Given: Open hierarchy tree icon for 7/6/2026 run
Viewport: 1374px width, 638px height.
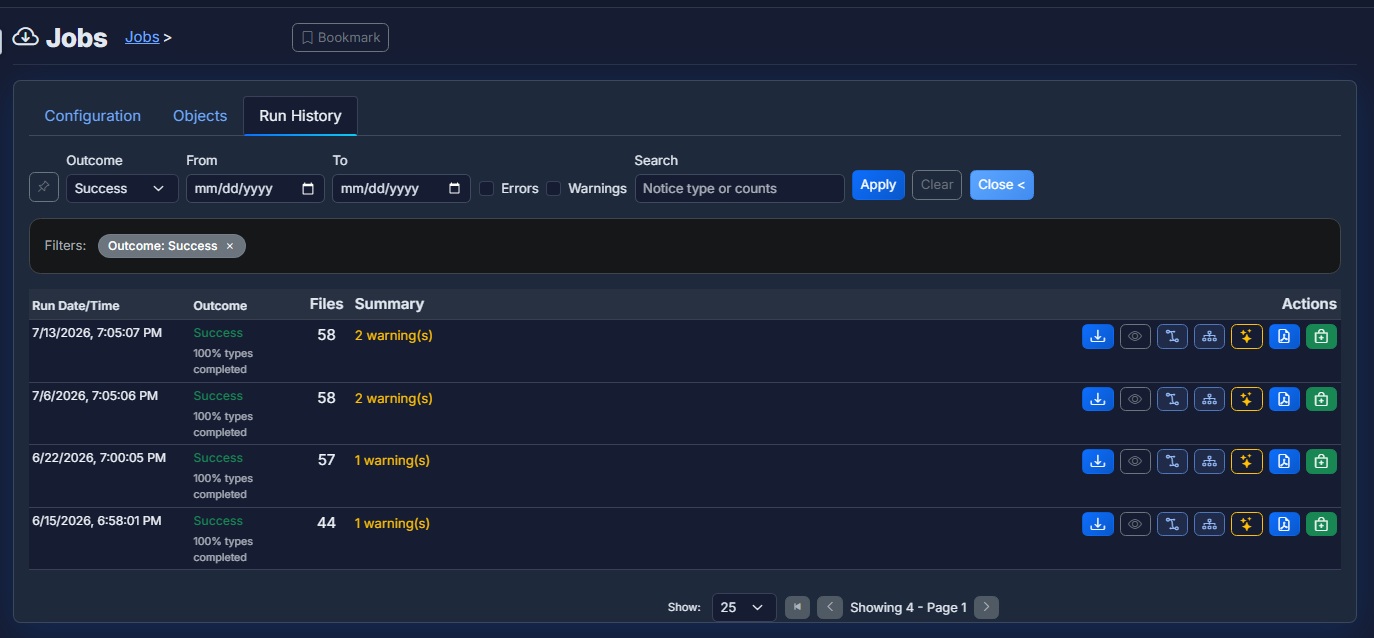Looking at the screenshot, I should (1209, 399).
